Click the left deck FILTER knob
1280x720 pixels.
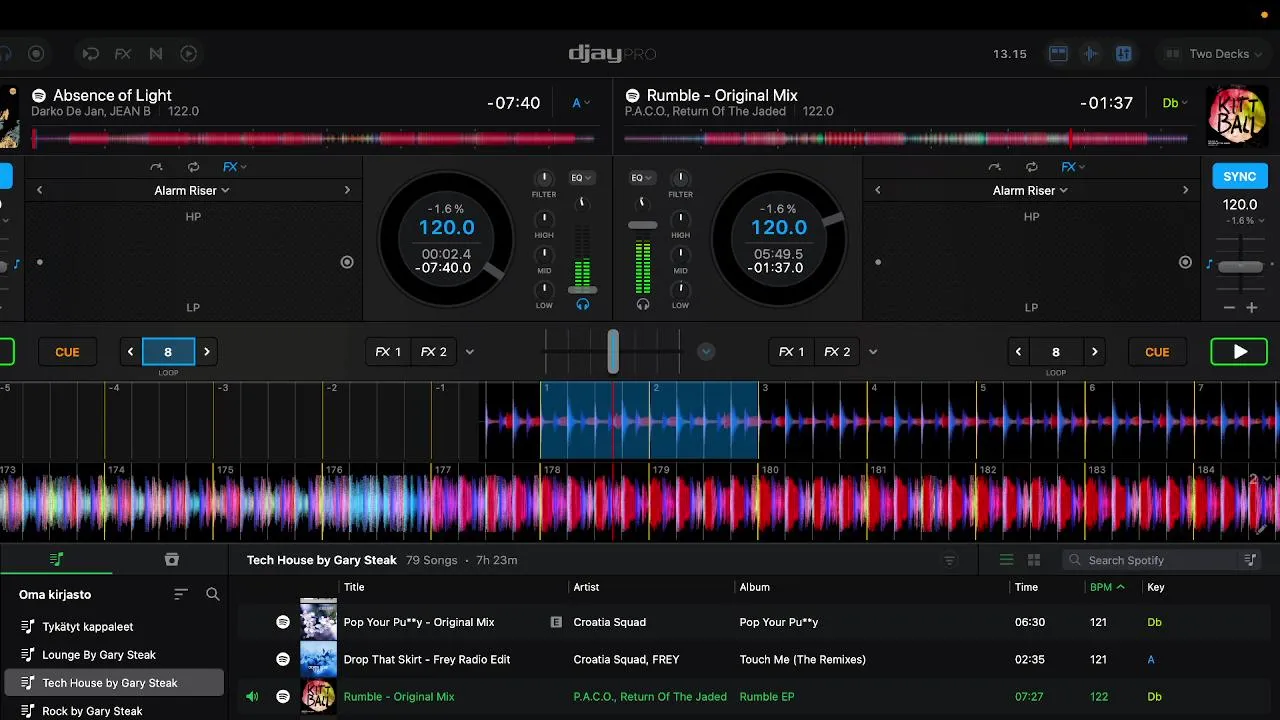pyautogui.click(x=544, y=179)
